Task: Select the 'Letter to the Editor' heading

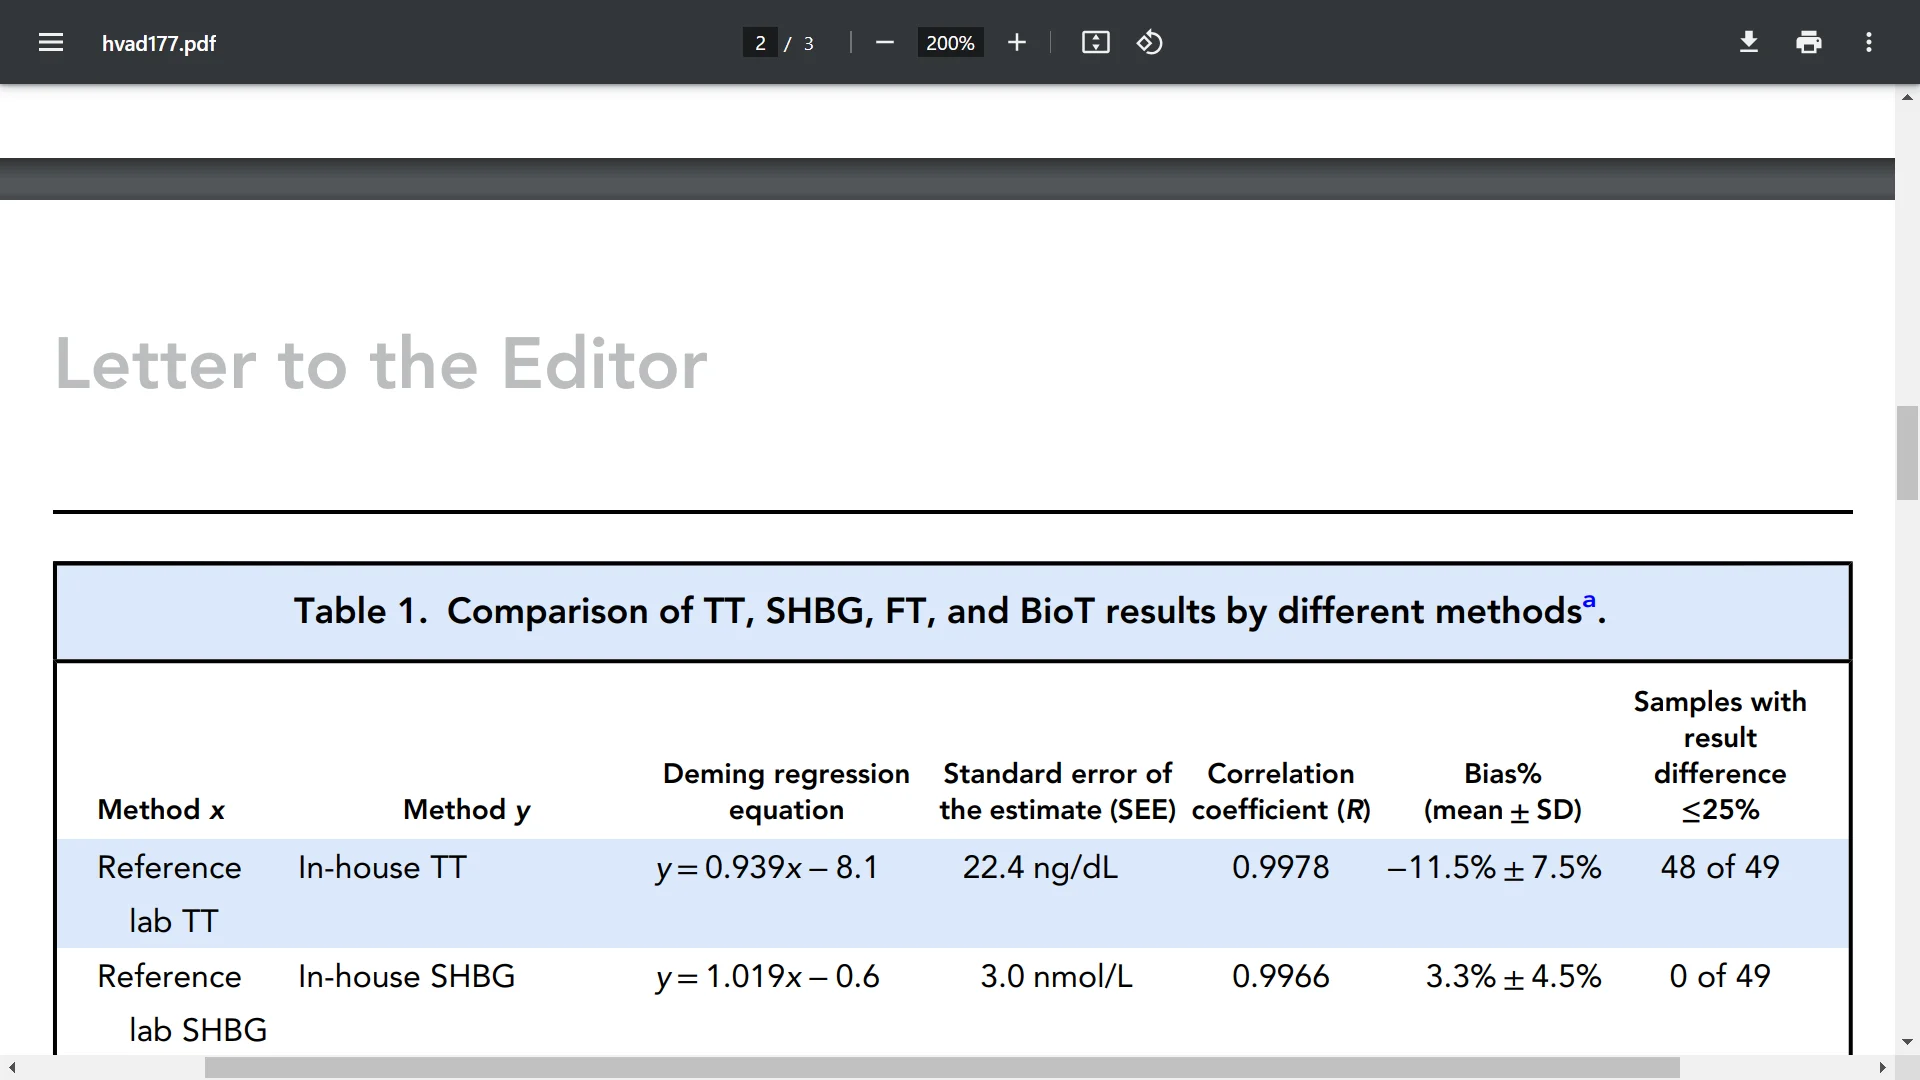Action: tap(381, 363)
